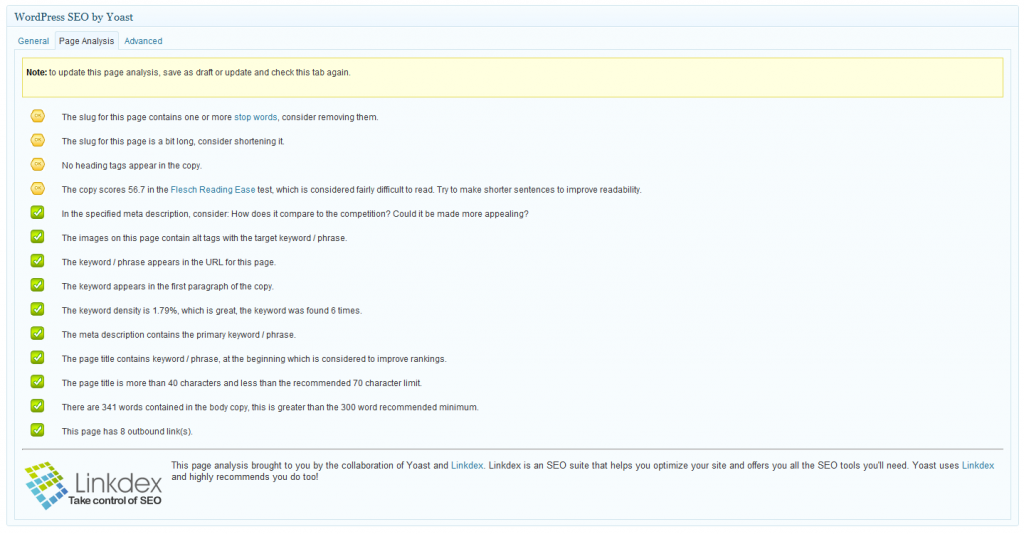This screenshot has width=1024, height=534.
Task: Click the WordPress SEO by Yoast panel header
Action: point(73,17)
